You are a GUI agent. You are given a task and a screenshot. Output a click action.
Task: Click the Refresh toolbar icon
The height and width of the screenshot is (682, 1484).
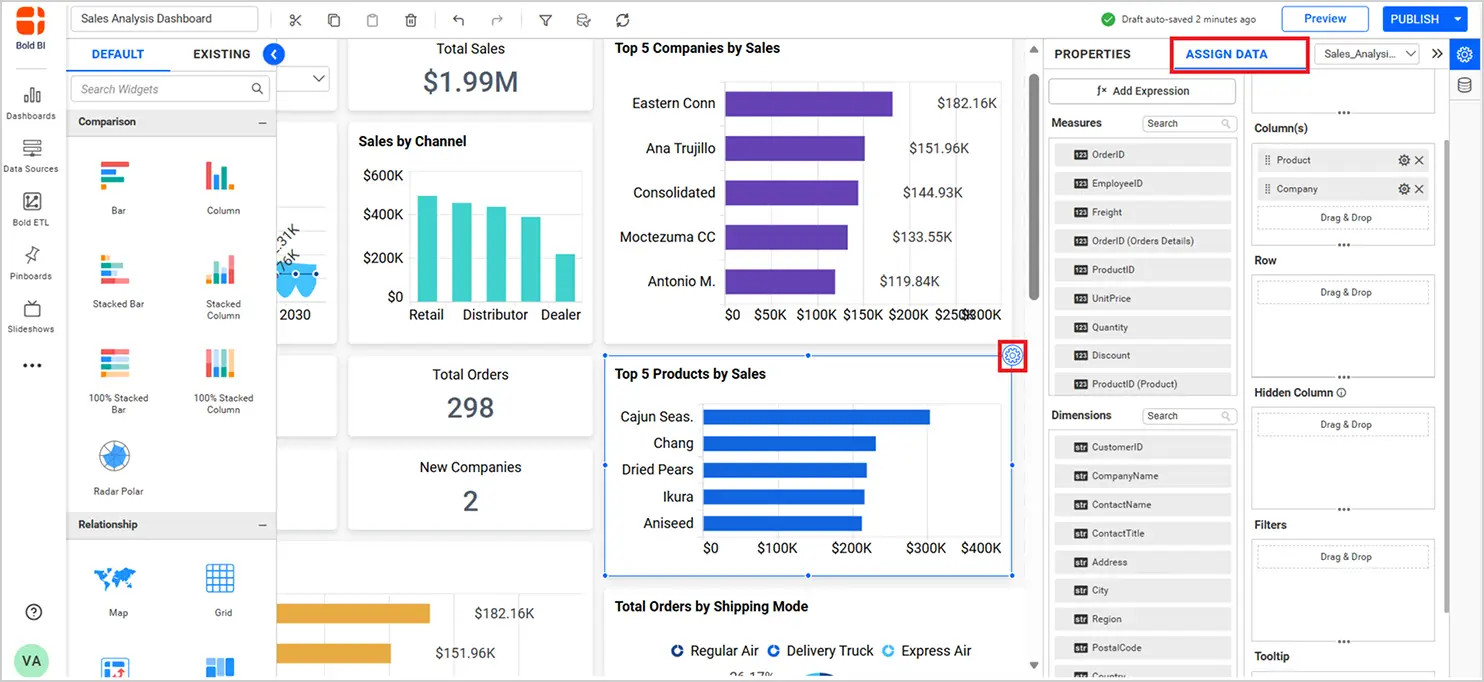tap(622, 20)
